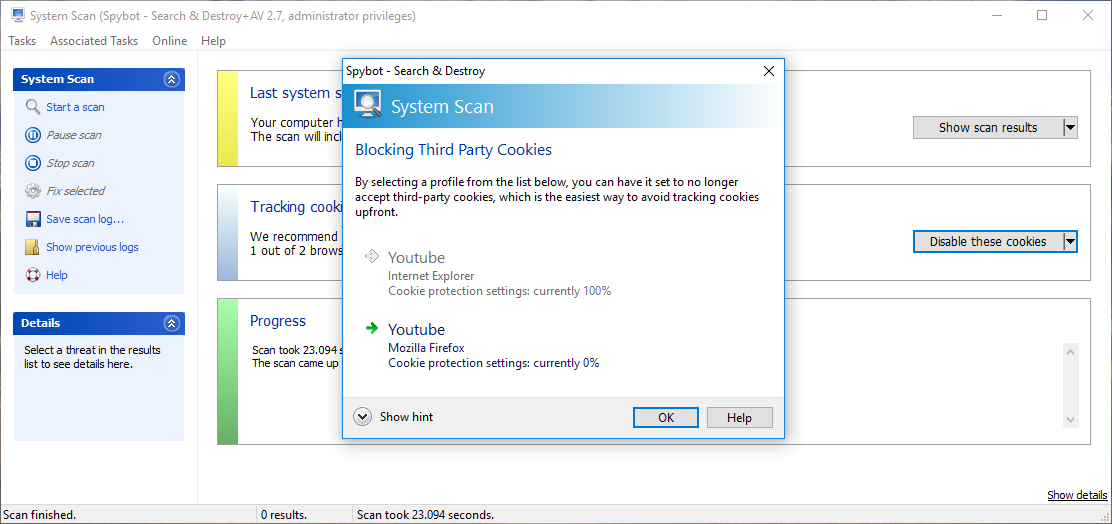
Task: Click the Progress heading
Action: click(x=278, y=320)
